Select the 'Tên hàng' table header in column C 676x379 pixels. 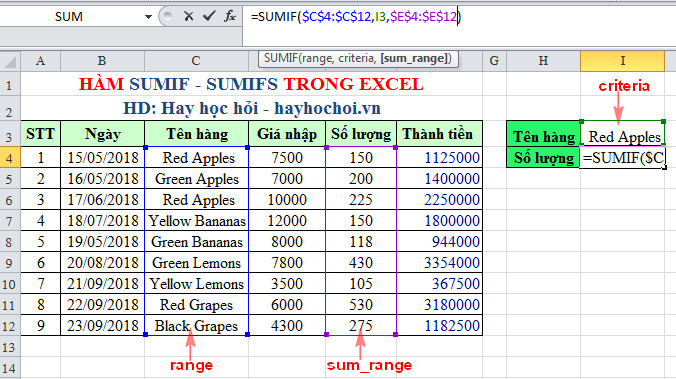(197, 134)
